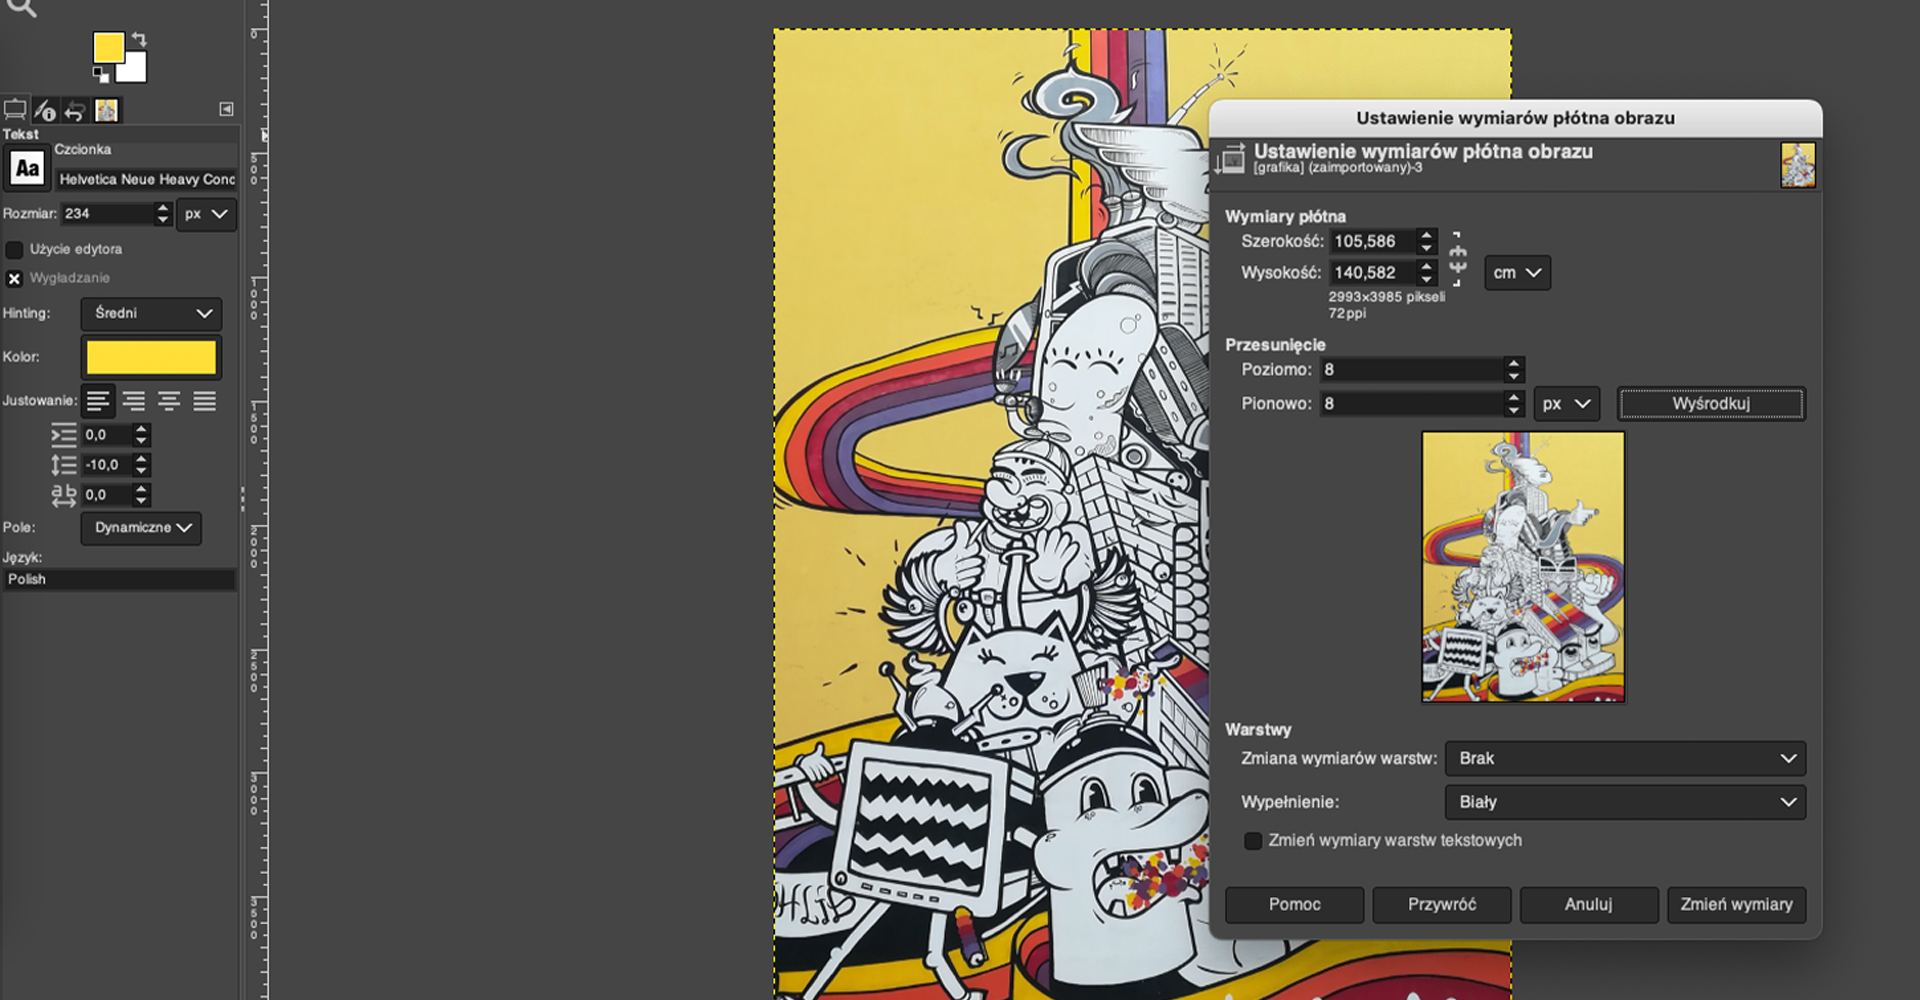Click the Pionowo offset field
The image size is (1920, 1000).
[1412, 404]
